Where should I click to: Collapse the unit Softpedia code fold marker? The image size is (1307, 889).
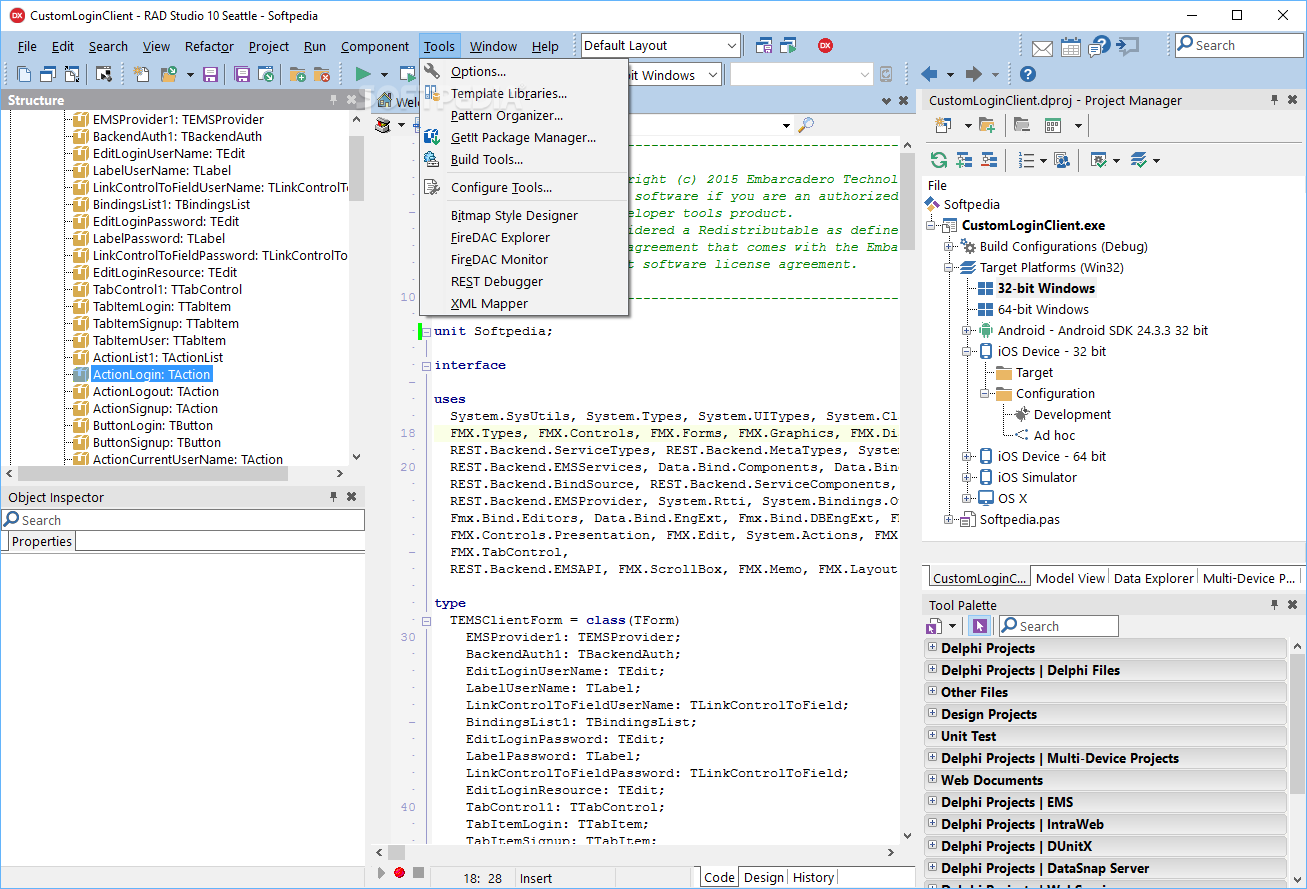pos(426,332)
